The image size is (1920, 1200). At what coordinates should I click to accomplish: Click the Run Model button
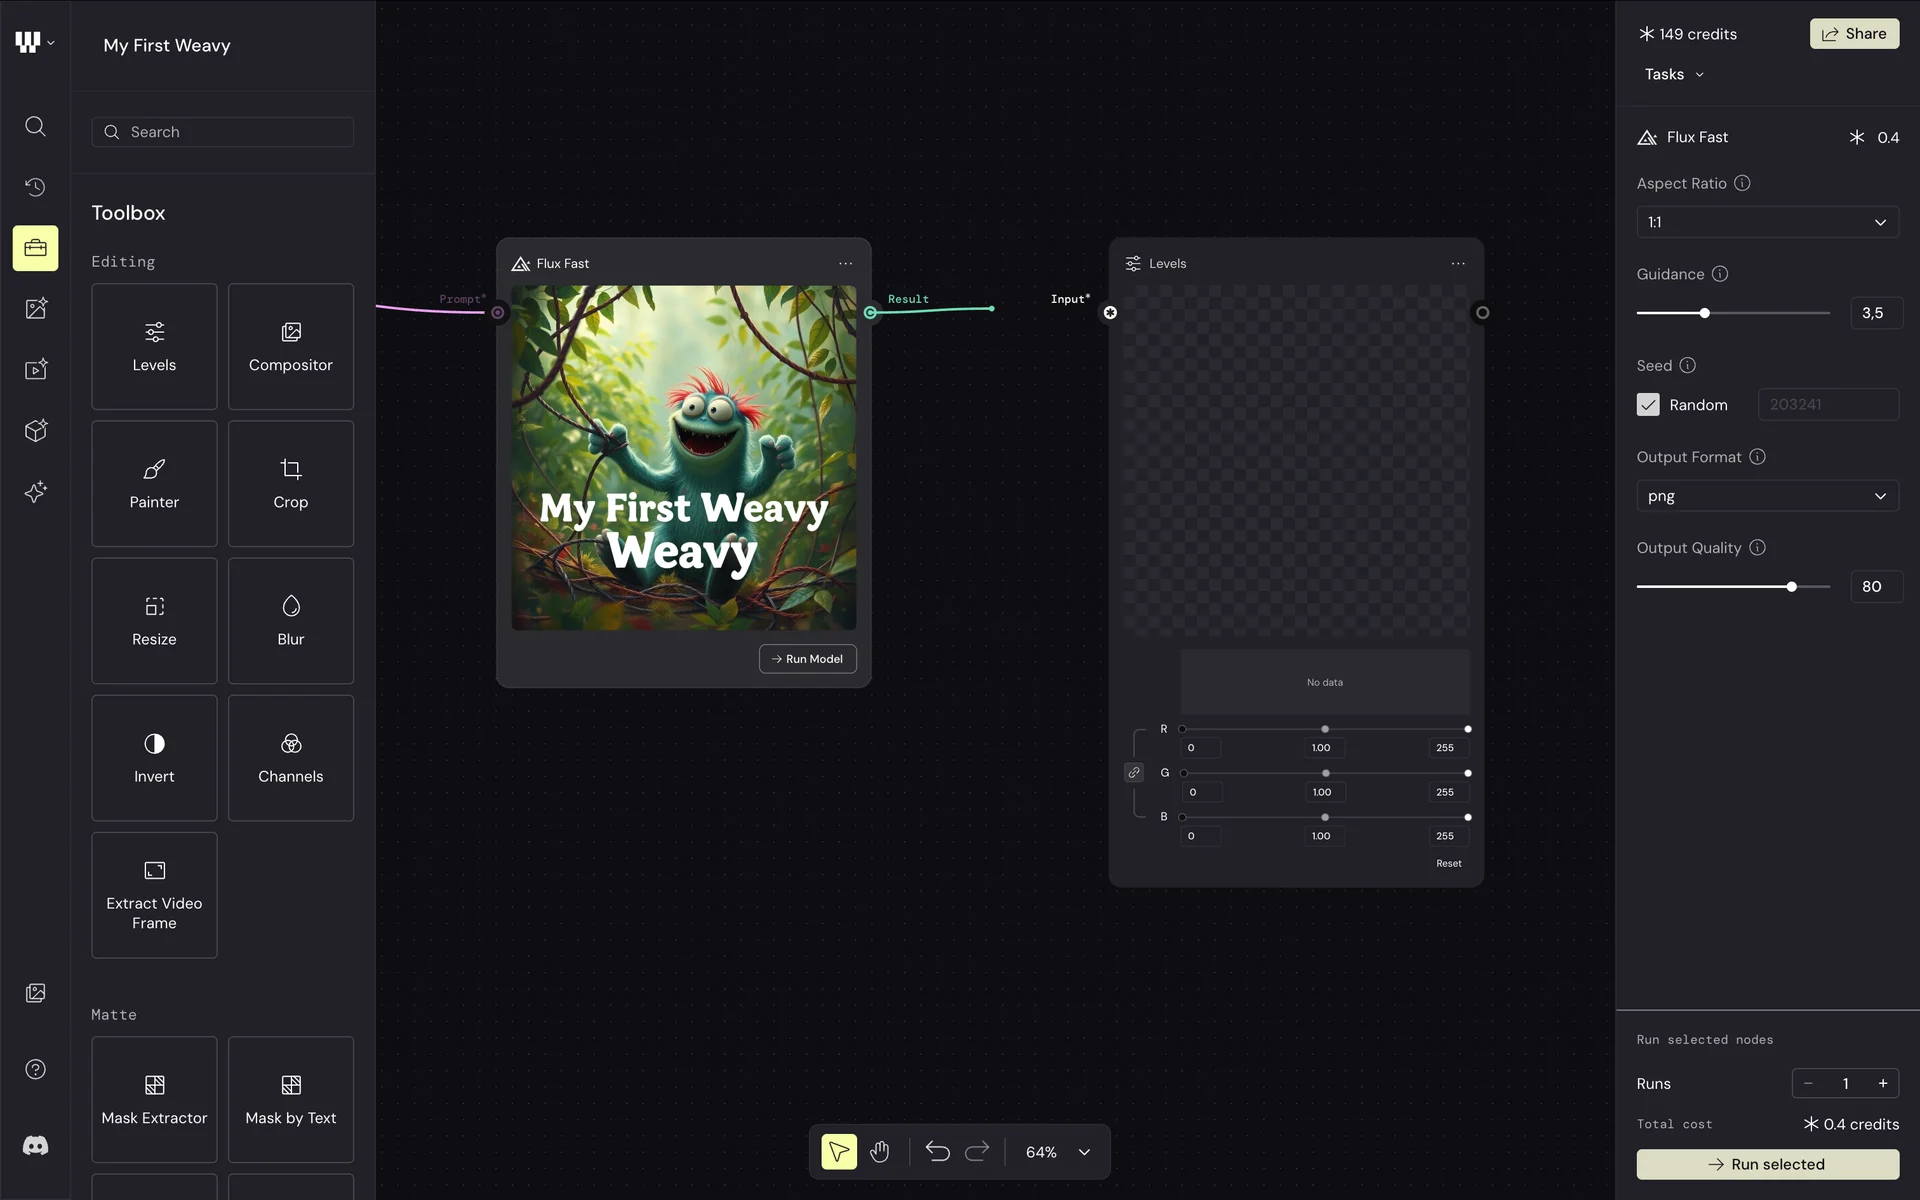(807, 659)
